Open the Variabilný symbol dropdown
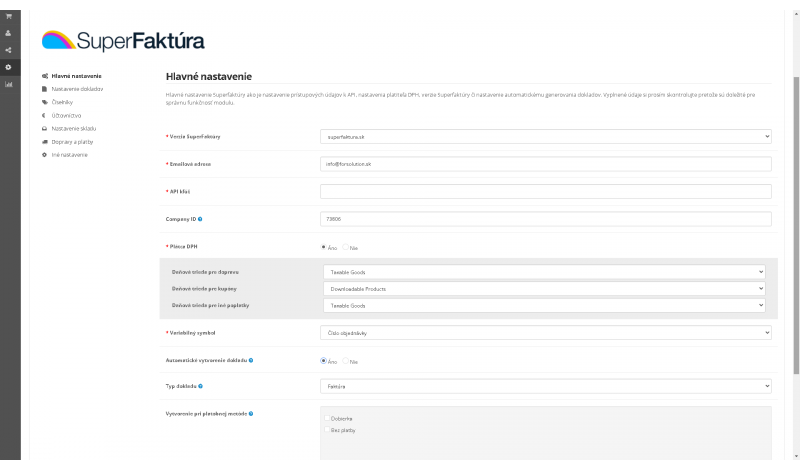Viewport: 800px width, 470px height. point(545,333)
